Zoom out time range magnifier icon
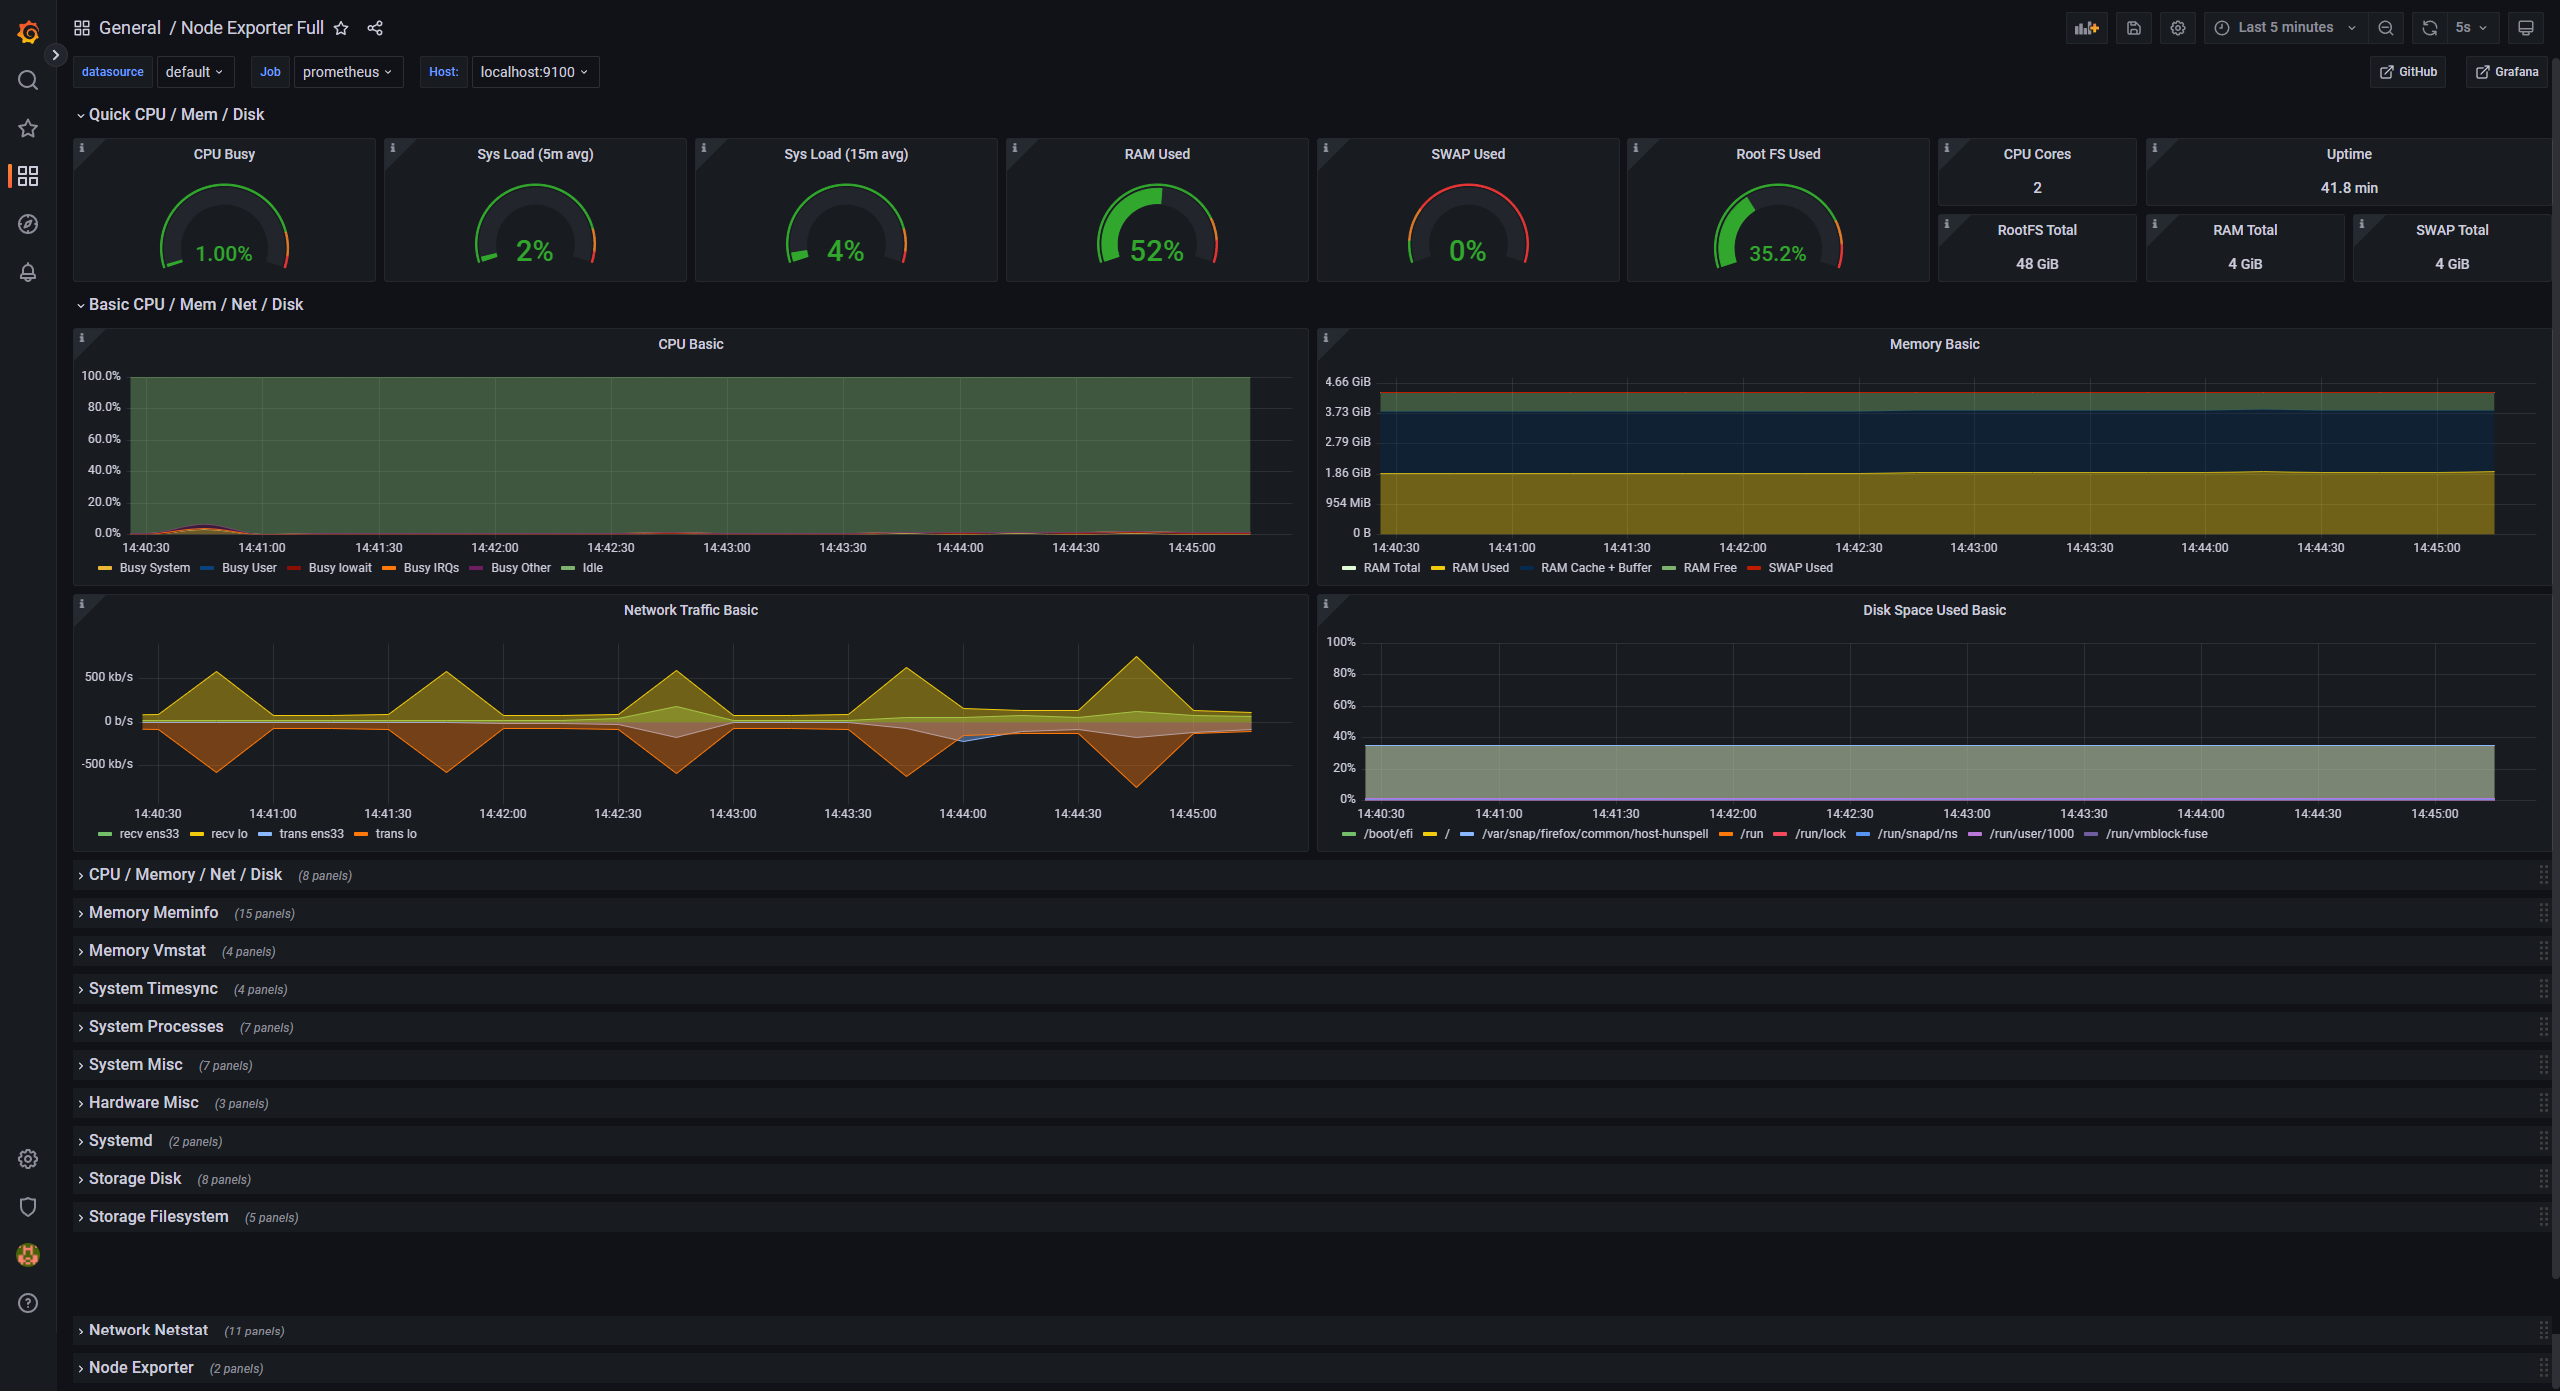The height and width of the screenshot is (1392, 2560). (2386, 28)
